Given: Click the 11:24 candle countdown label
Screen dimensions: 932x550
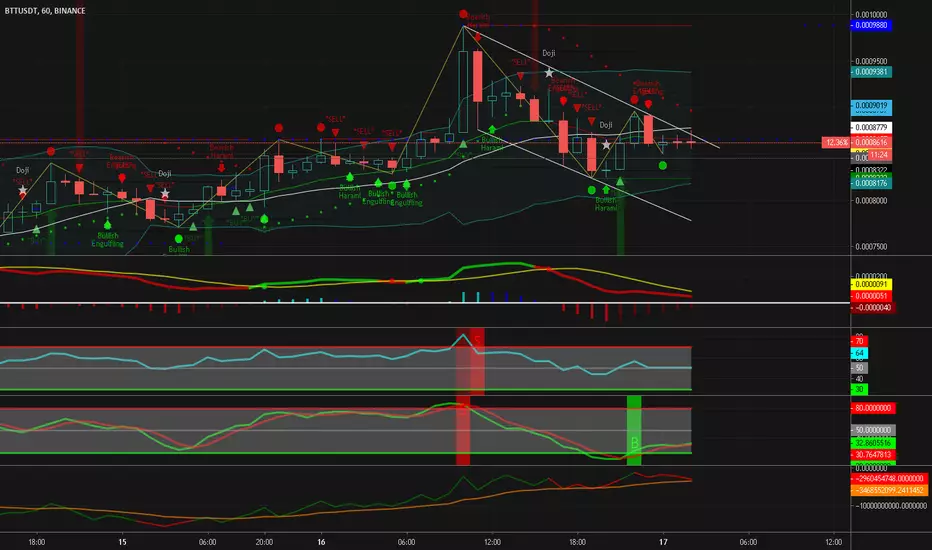Looking at the screenshot, I should tap(879, 155).
